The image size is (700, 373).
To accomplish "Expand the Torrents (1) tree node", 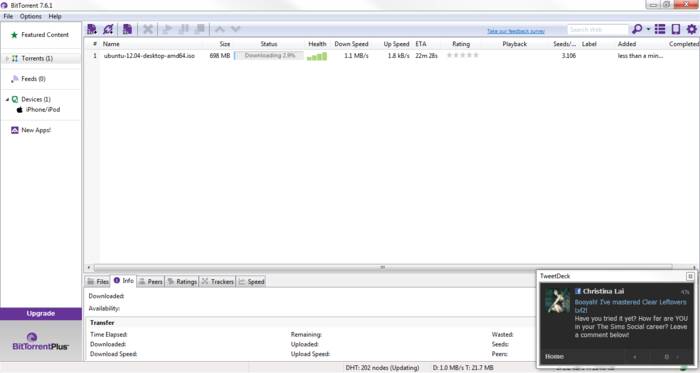I will 7,58.
